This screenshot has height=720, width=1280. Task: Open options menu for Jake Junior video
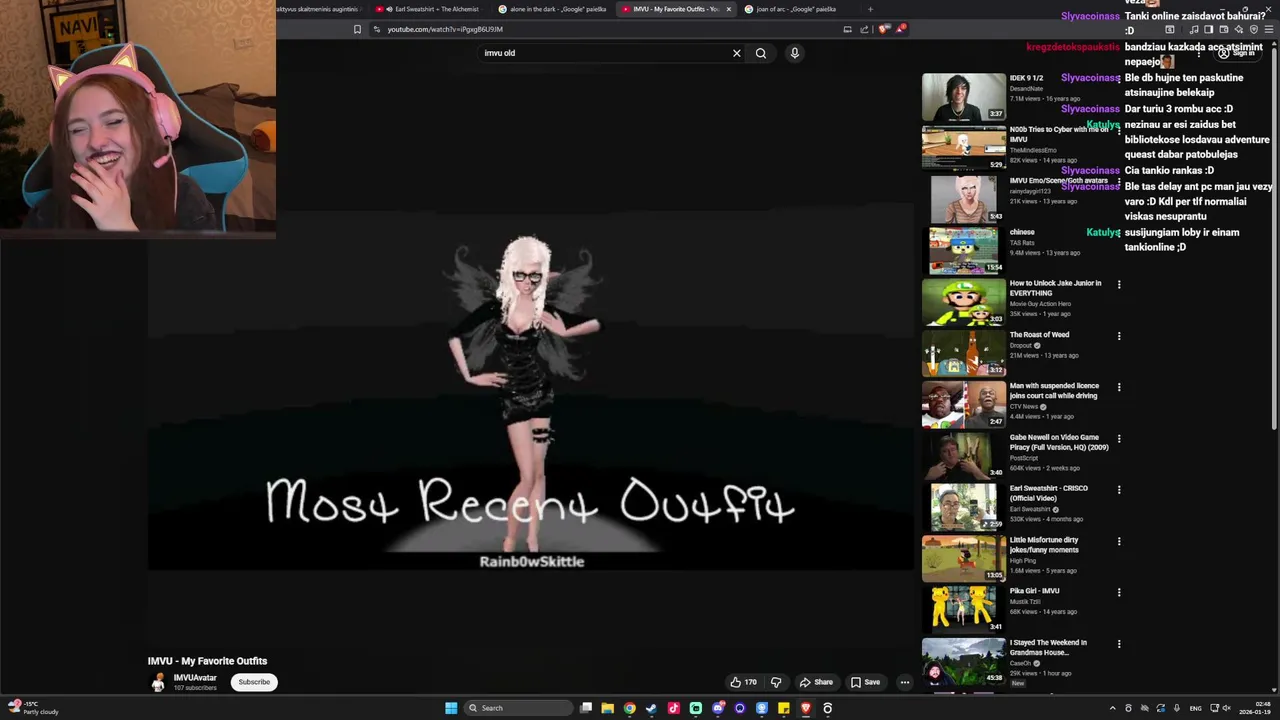pos(1119,285)
